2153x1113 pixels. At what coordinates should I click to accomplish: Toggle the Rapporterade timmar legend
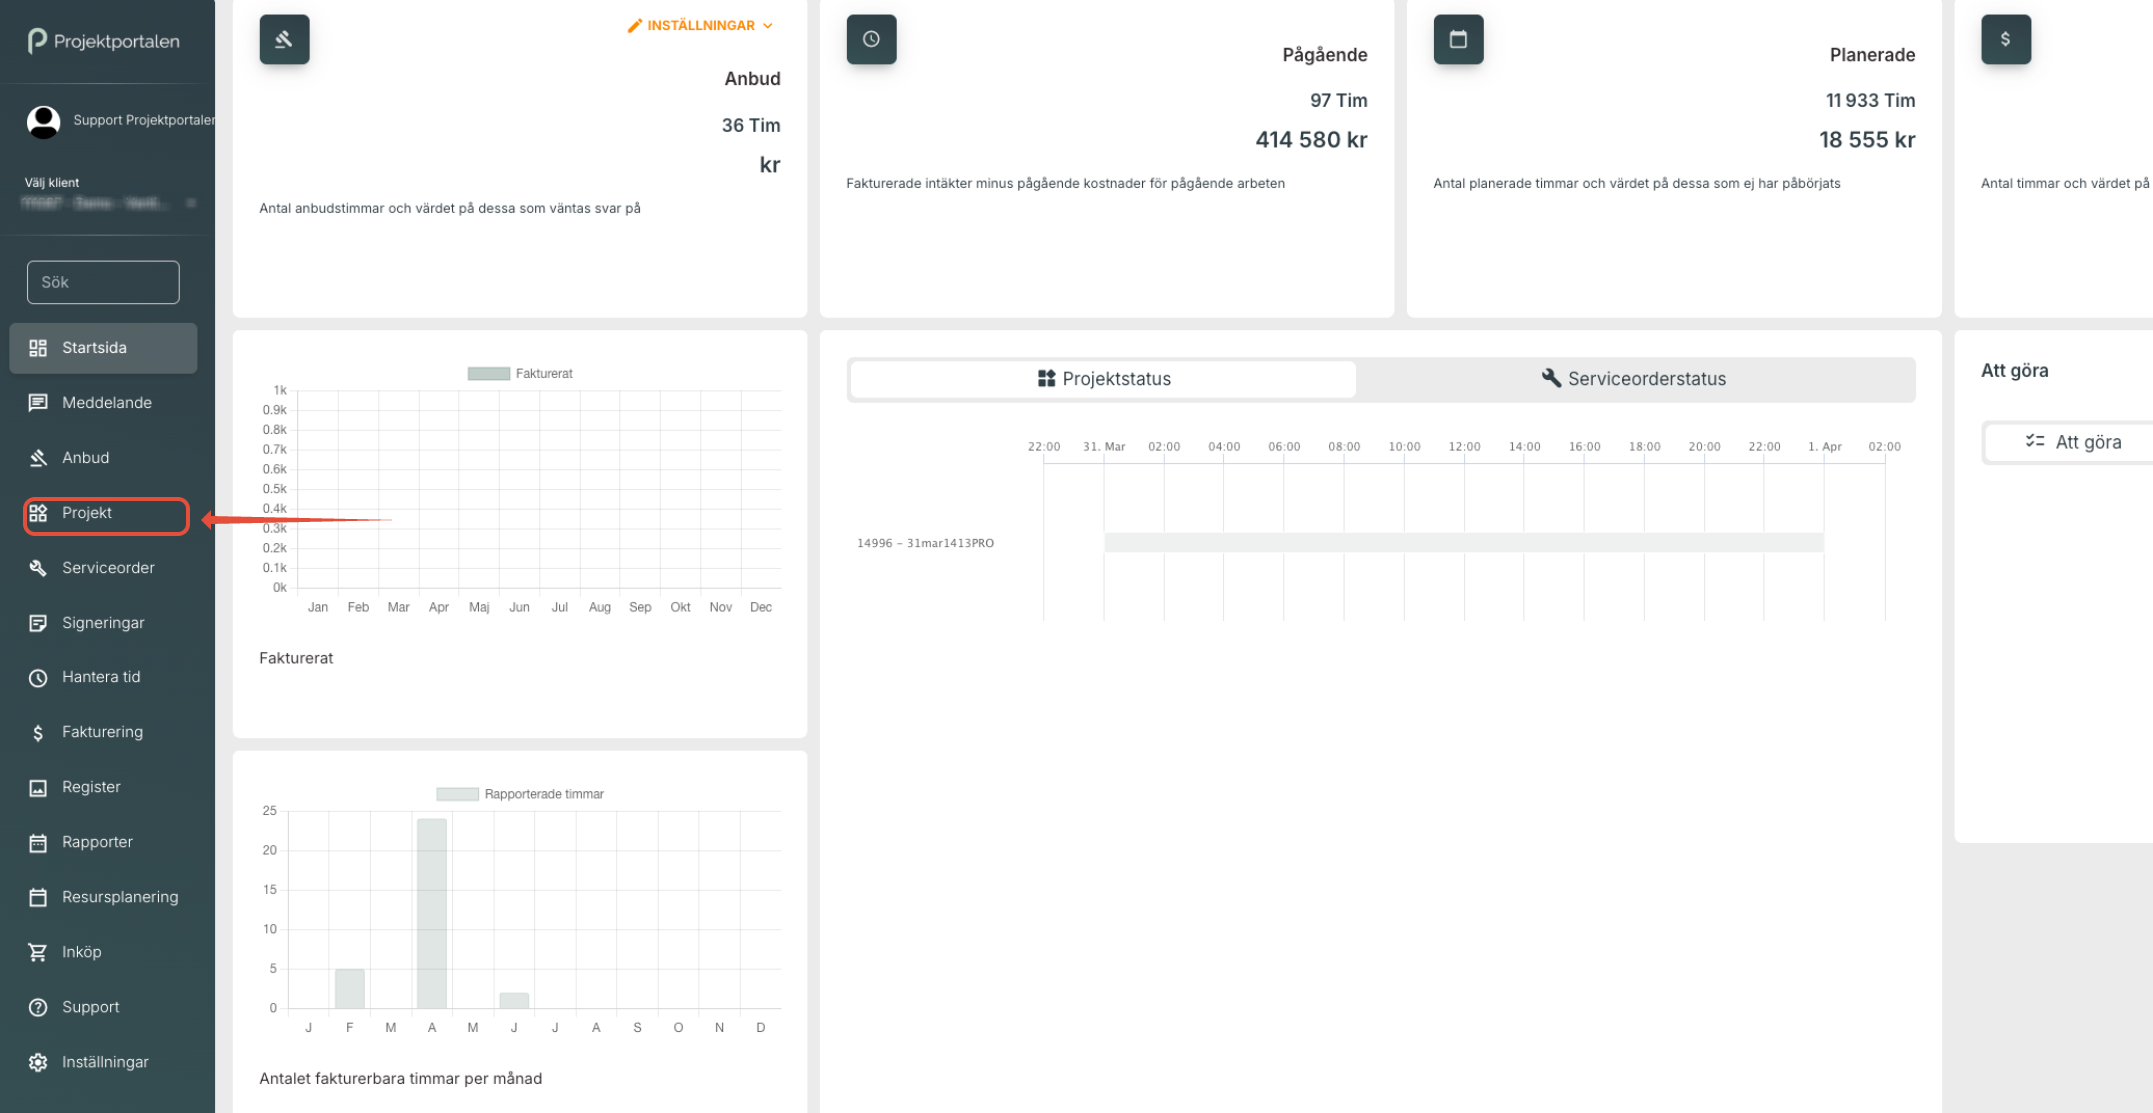point(457,795)
